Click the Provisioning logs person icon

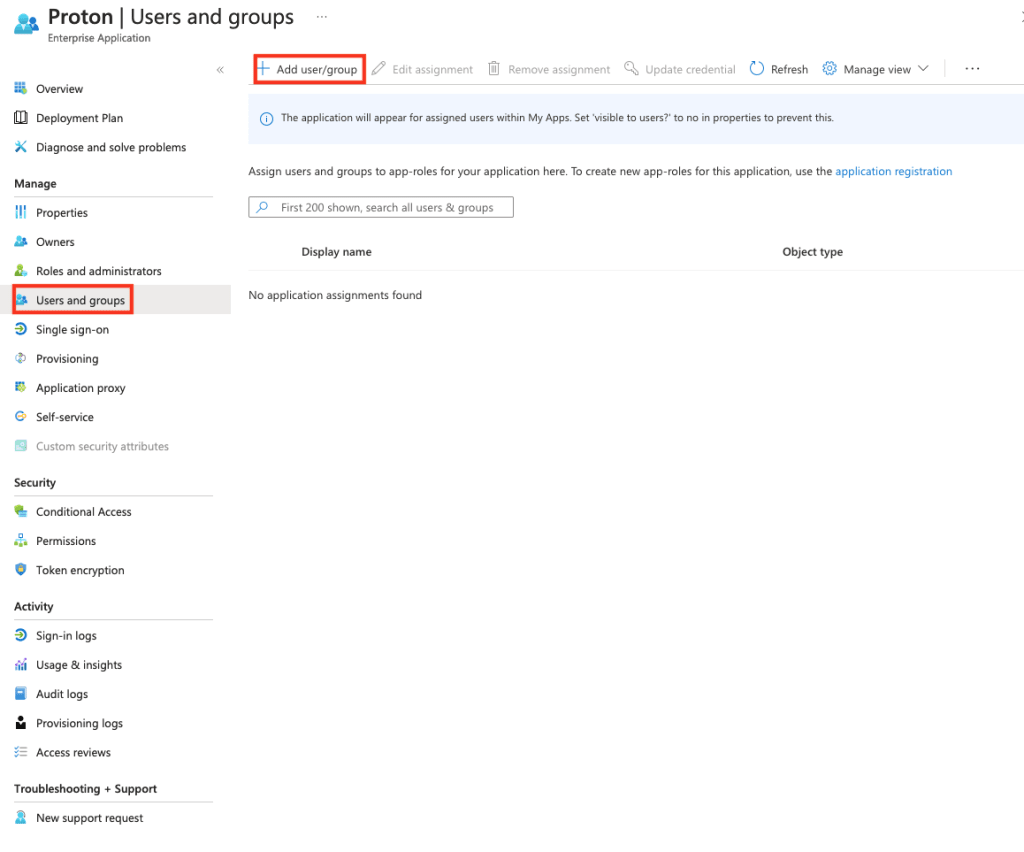click(x=21, y=723)
